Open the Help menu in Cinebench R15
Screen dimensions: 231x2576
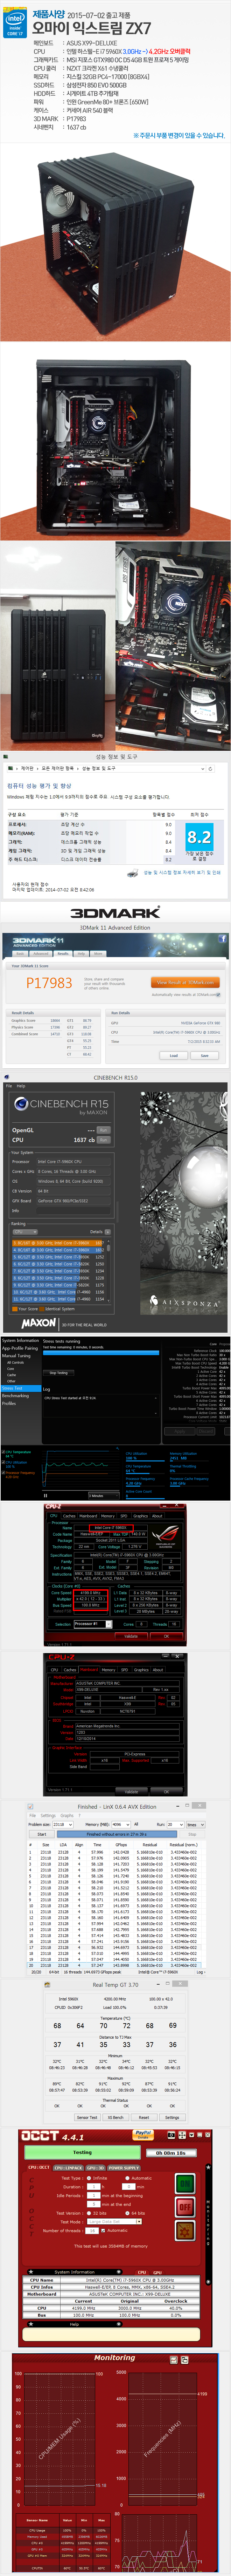(21, 1086)
